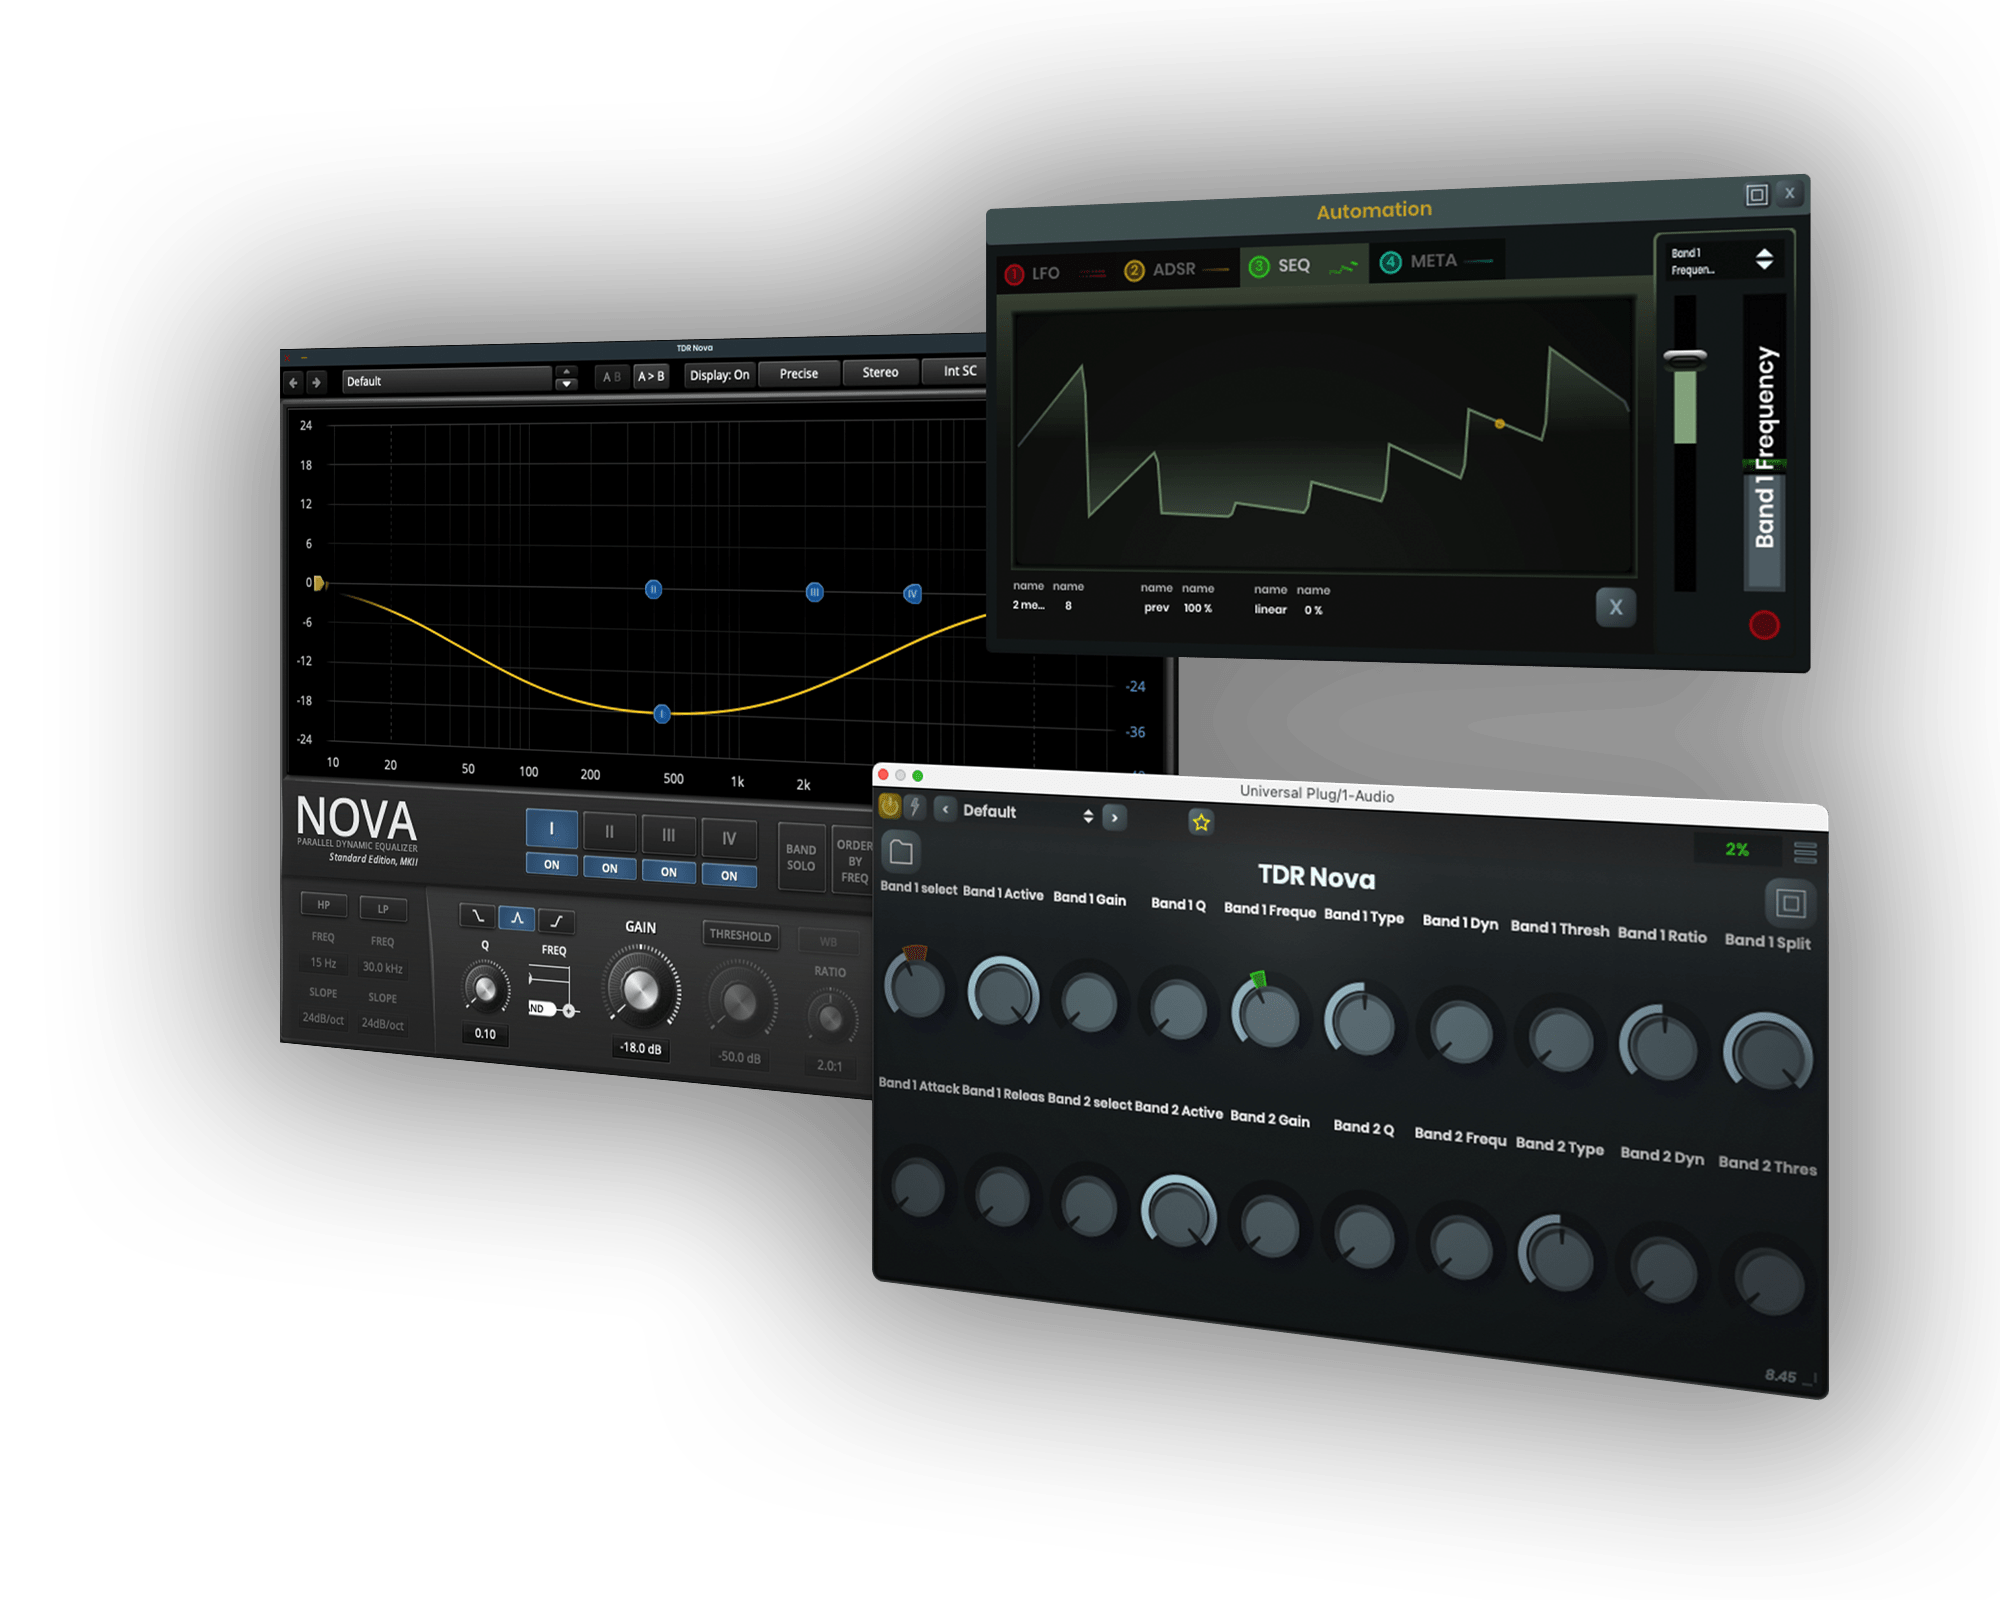The width and height of the screenshot is (2000, 1600).
Task: Select the low shelf filter shape icon
Action: [477, 915]
